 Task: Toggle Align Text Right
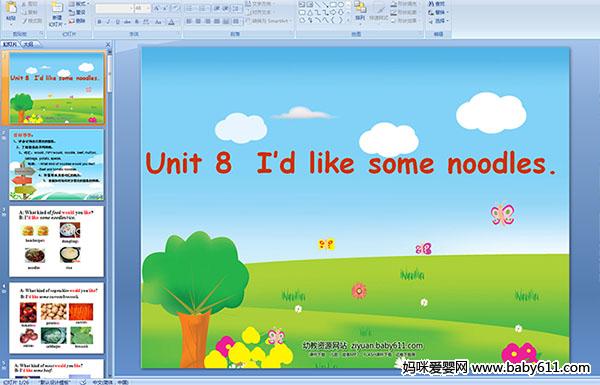(207, 21)
